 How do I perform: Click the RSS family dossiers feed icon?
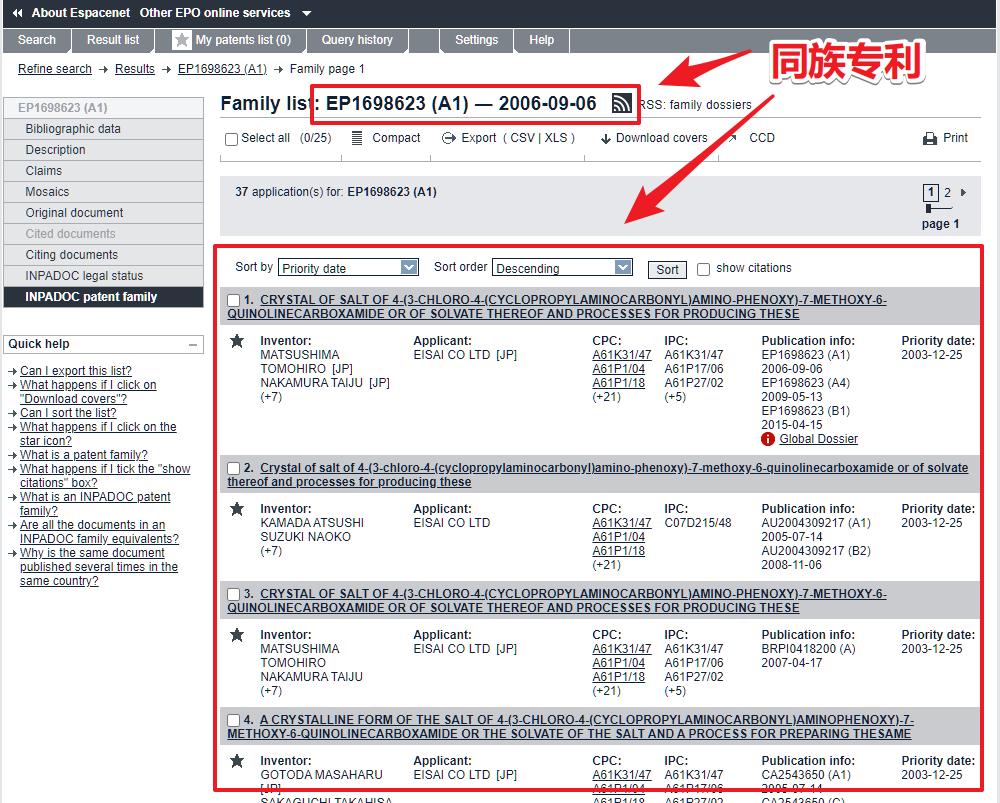click(621, 103)
